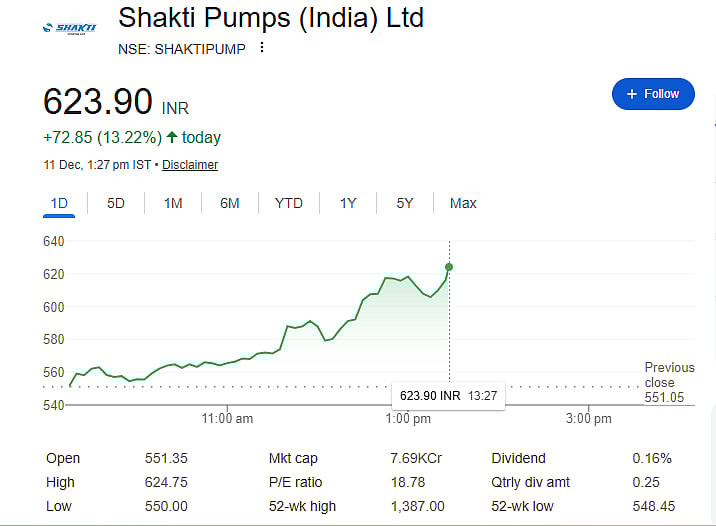Image resolution: width=716 pixels, height=526 pixels.
Task: Open the 5Y chart range
Action: [x=405, y=203]
